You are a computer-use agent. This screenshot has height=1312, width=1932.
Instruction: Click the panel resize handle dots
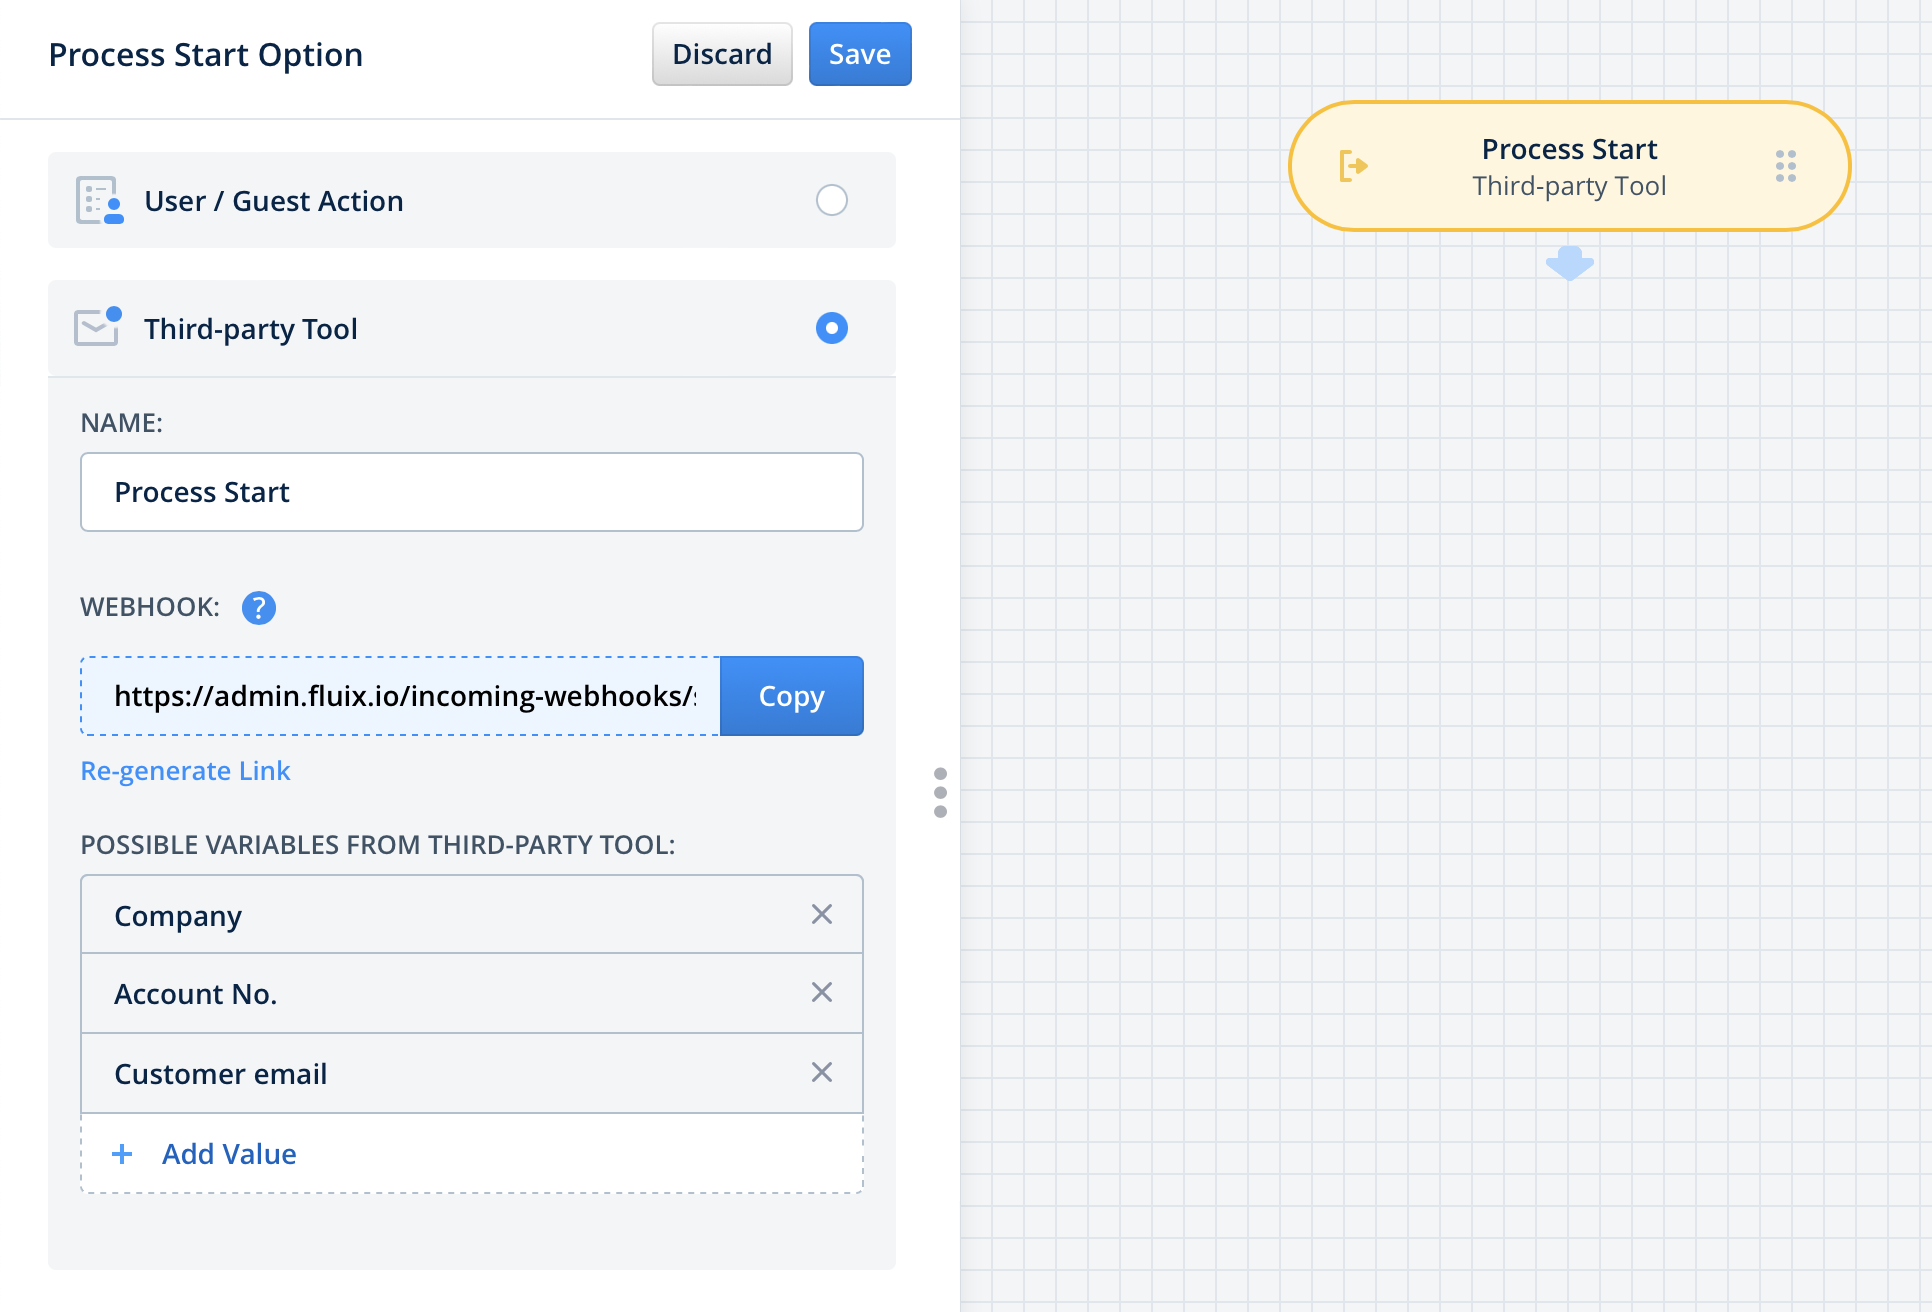(x=940, y=792)
